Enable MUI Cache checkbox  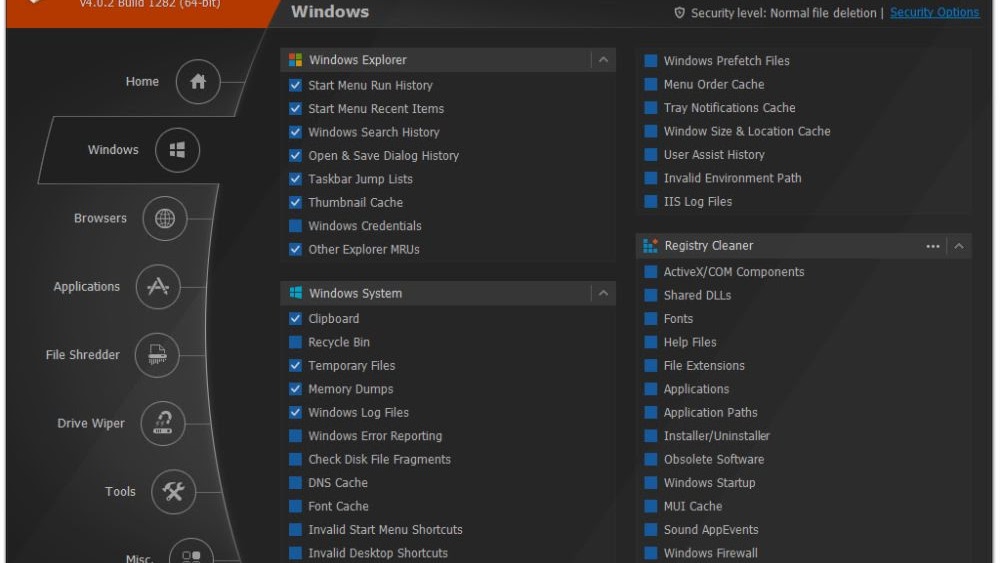click(651, 506)
